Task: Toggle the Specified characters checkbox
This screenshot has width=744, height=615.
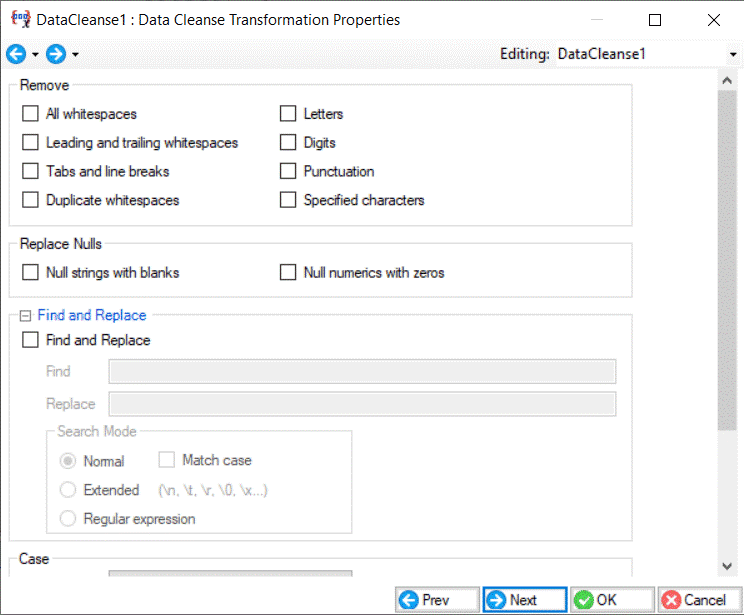Action: [x=288, y=200]
